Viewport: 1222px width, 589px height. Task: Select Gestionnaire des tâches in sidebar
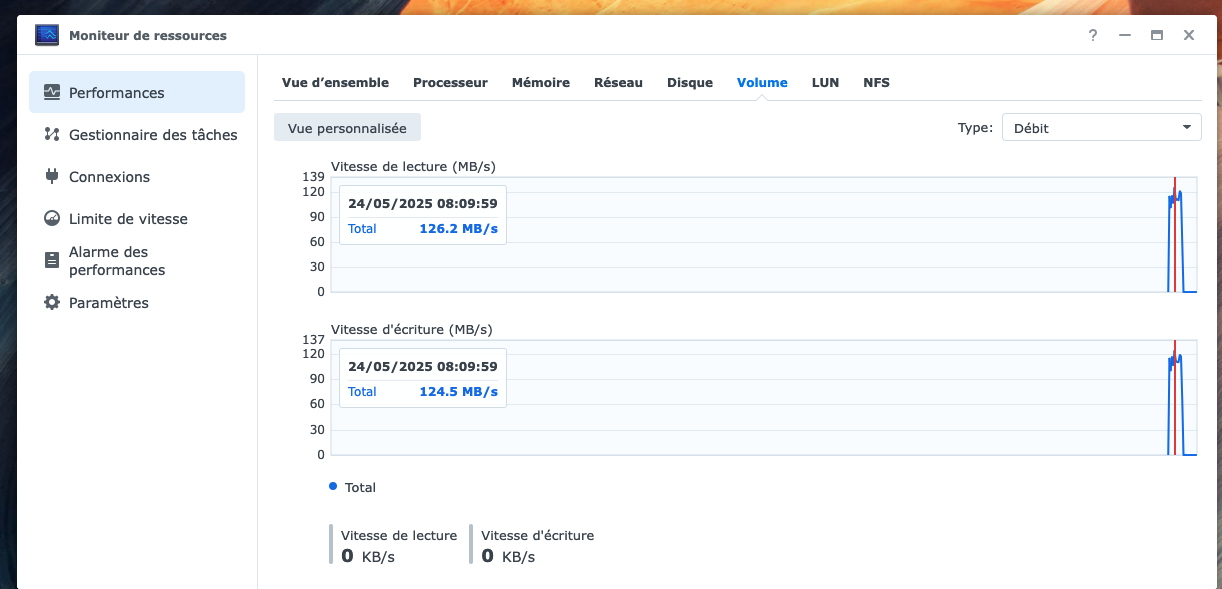(153, 134)
